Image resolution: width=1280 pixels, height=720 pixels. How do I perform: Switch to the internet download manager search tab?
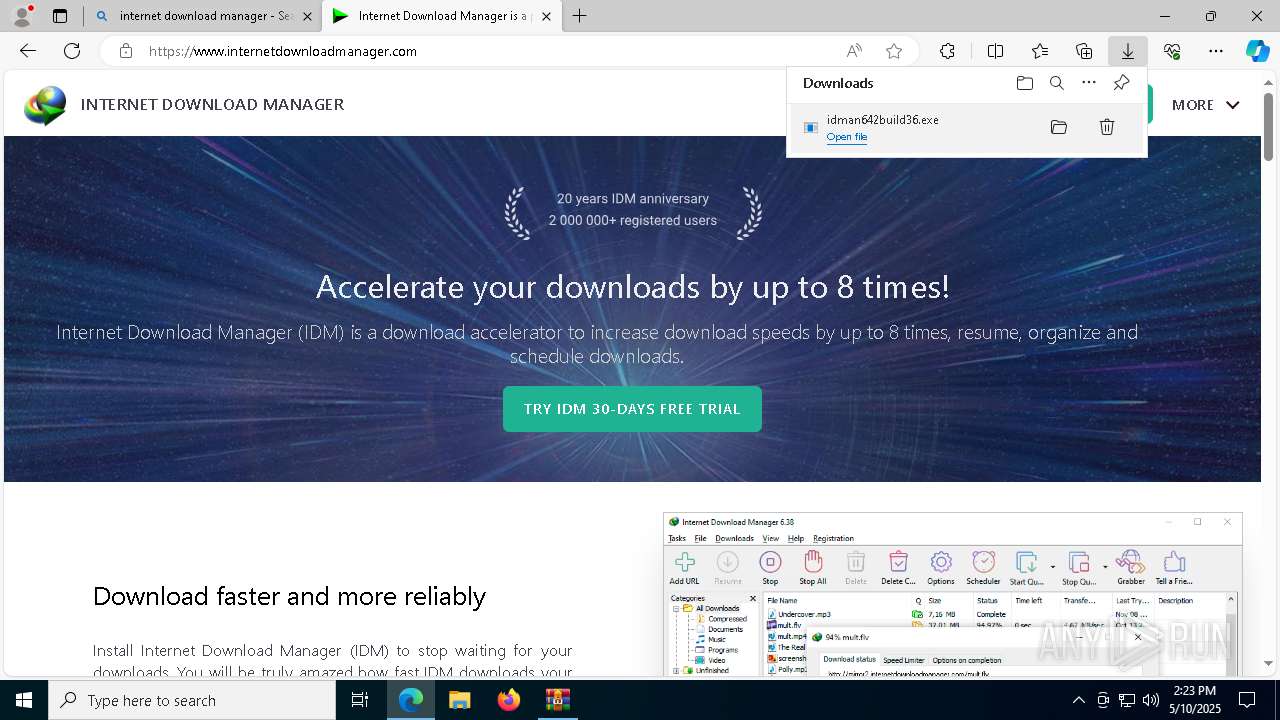click(x=203, y=16)
